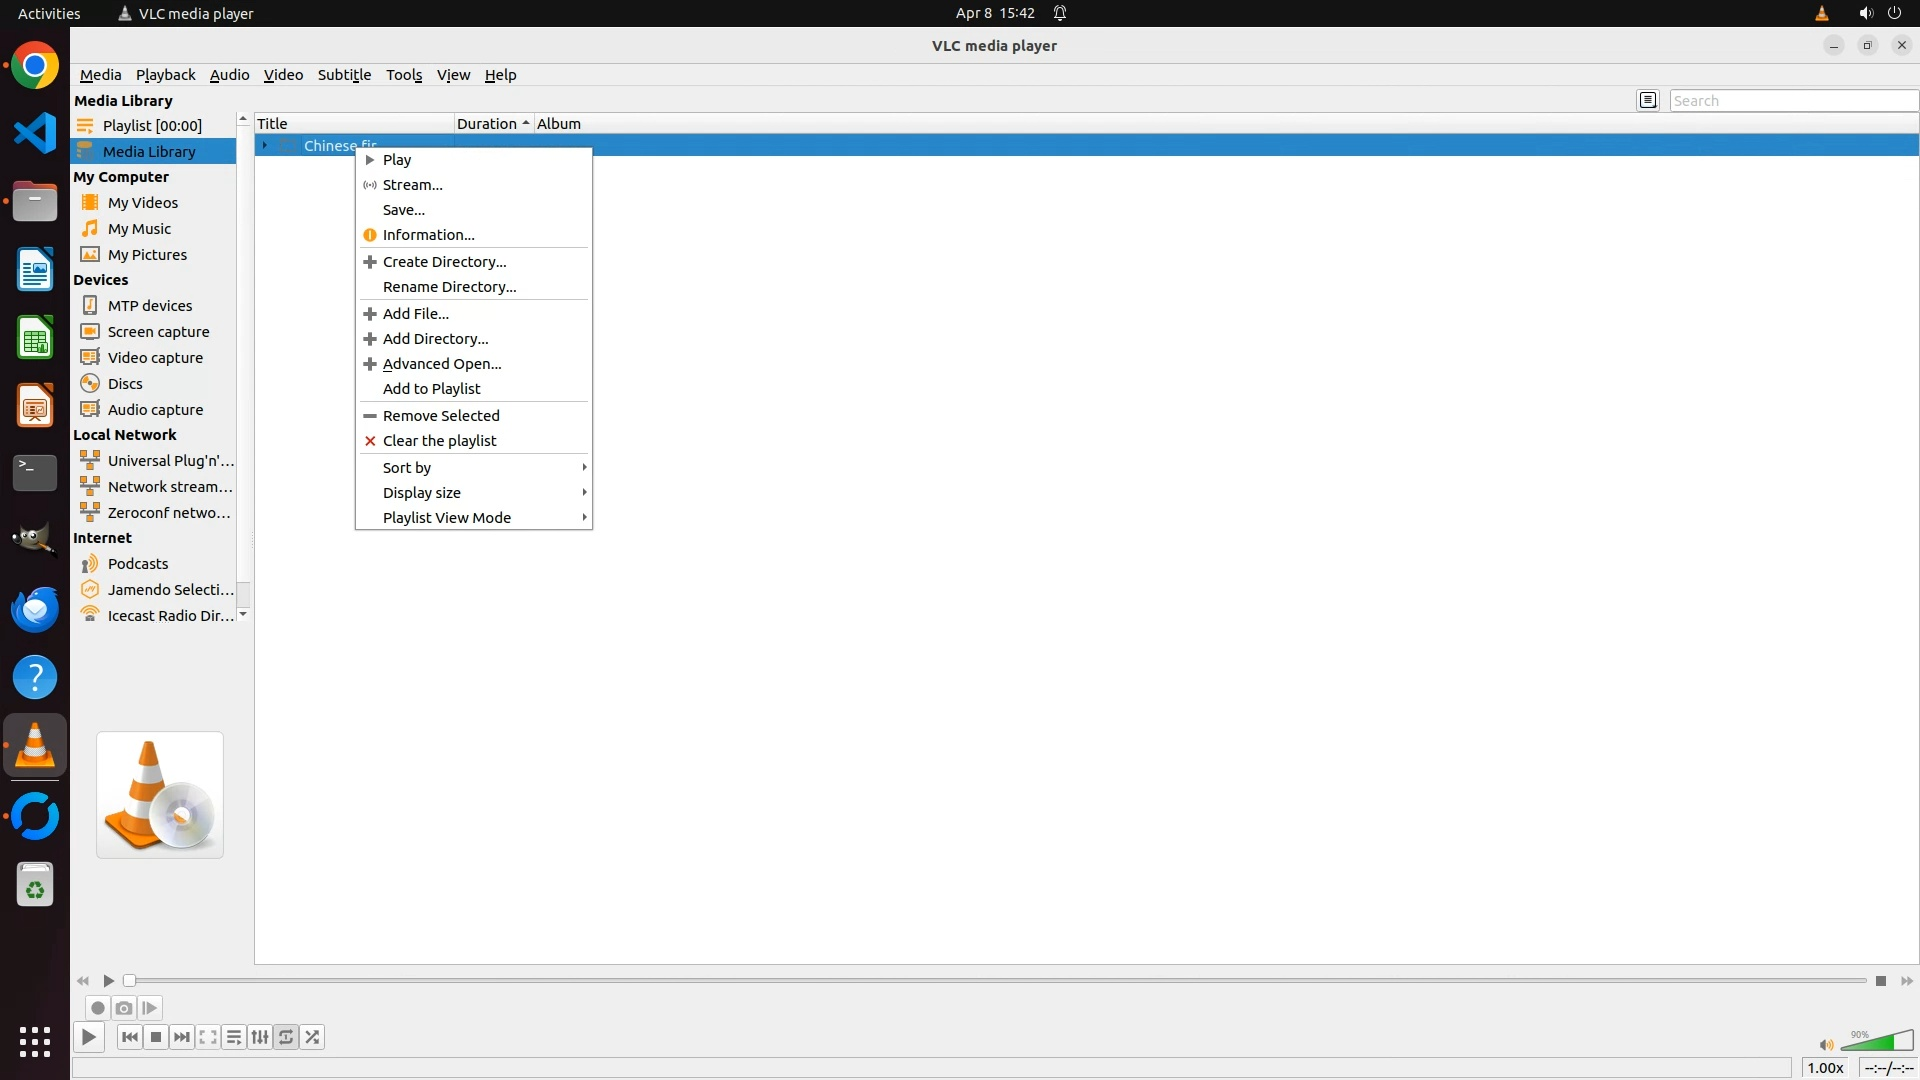
Task: Select Clear the playlist option
Action: pos(439,441)
